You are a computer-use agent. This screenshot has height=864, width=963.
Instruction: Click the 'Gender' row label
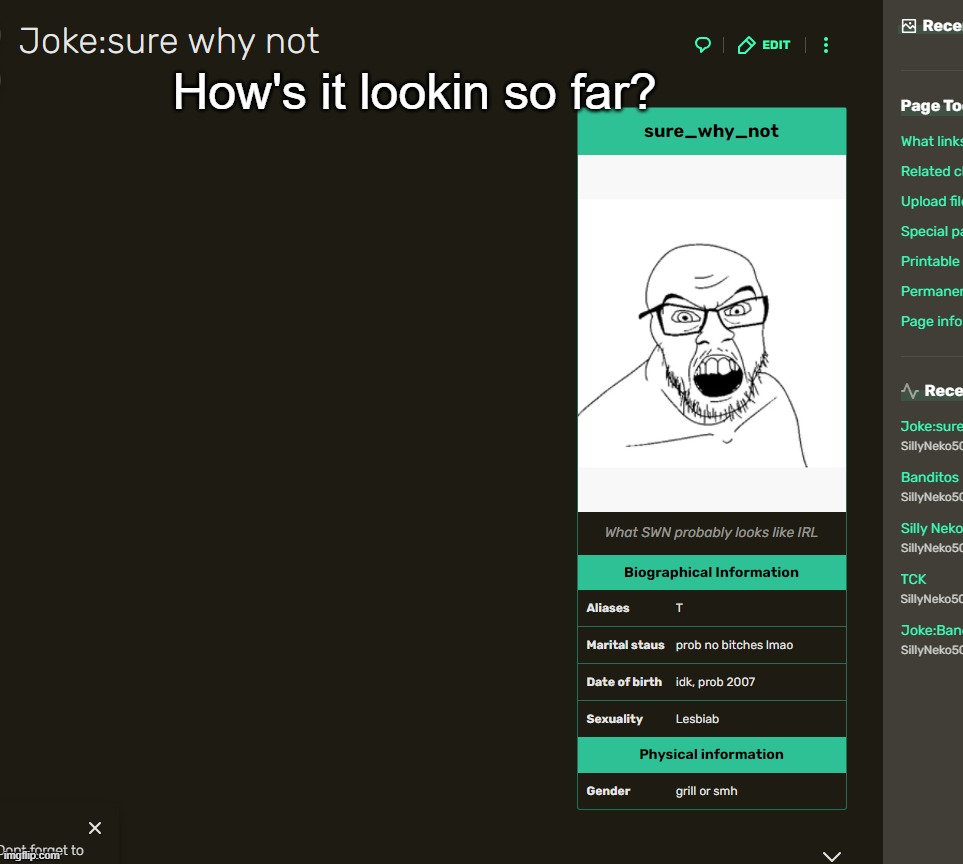pos(608,792)
